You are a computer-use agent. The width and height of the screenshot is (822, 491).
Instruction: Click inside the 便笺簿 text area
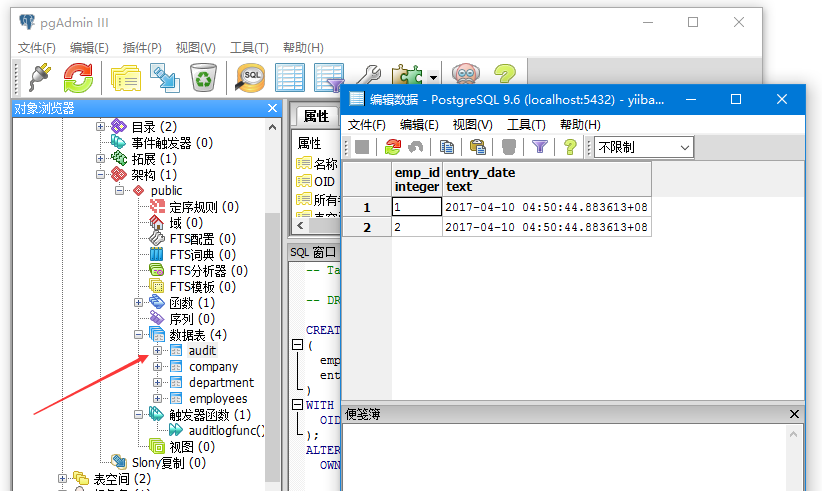tap(564, 458)
